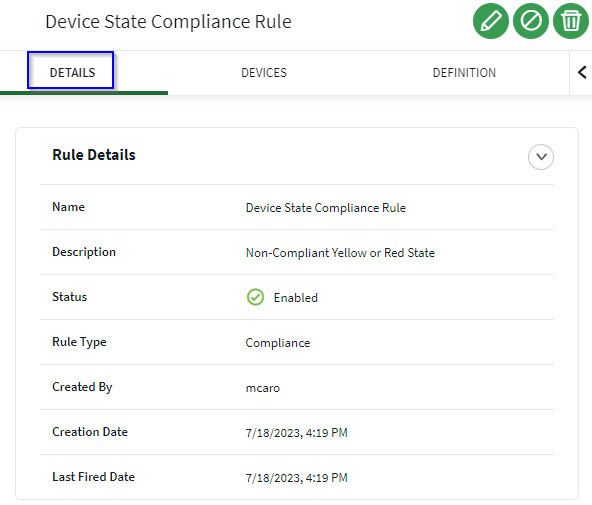Click the Name value Device State Compliance Rule
Screen dimensions: 592x505
(325, 208)
